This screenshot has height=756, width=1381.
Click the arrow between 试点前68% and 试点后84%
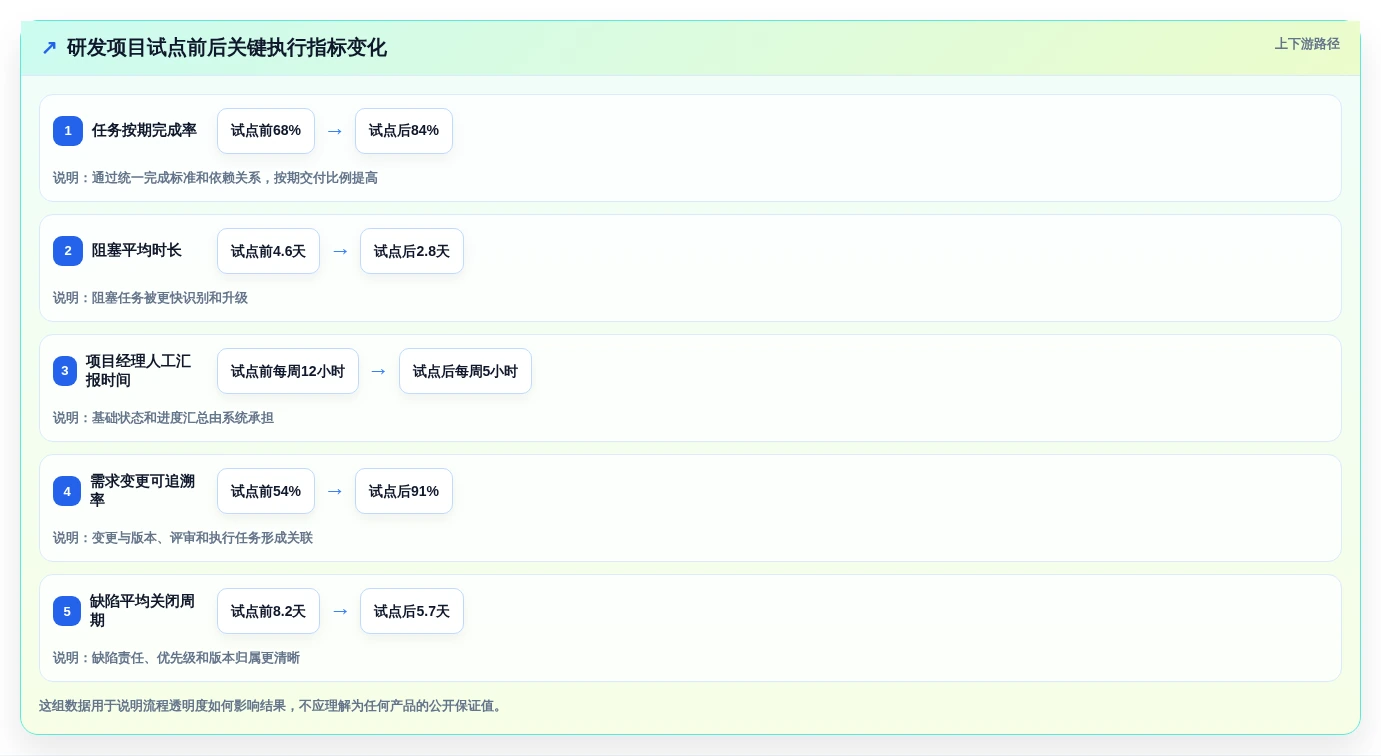click(x=335, y=131)
